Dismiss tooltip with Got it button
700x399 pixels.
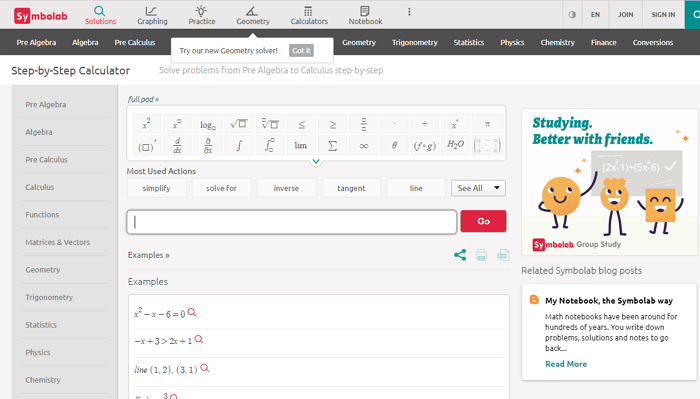tap(301, 50)
